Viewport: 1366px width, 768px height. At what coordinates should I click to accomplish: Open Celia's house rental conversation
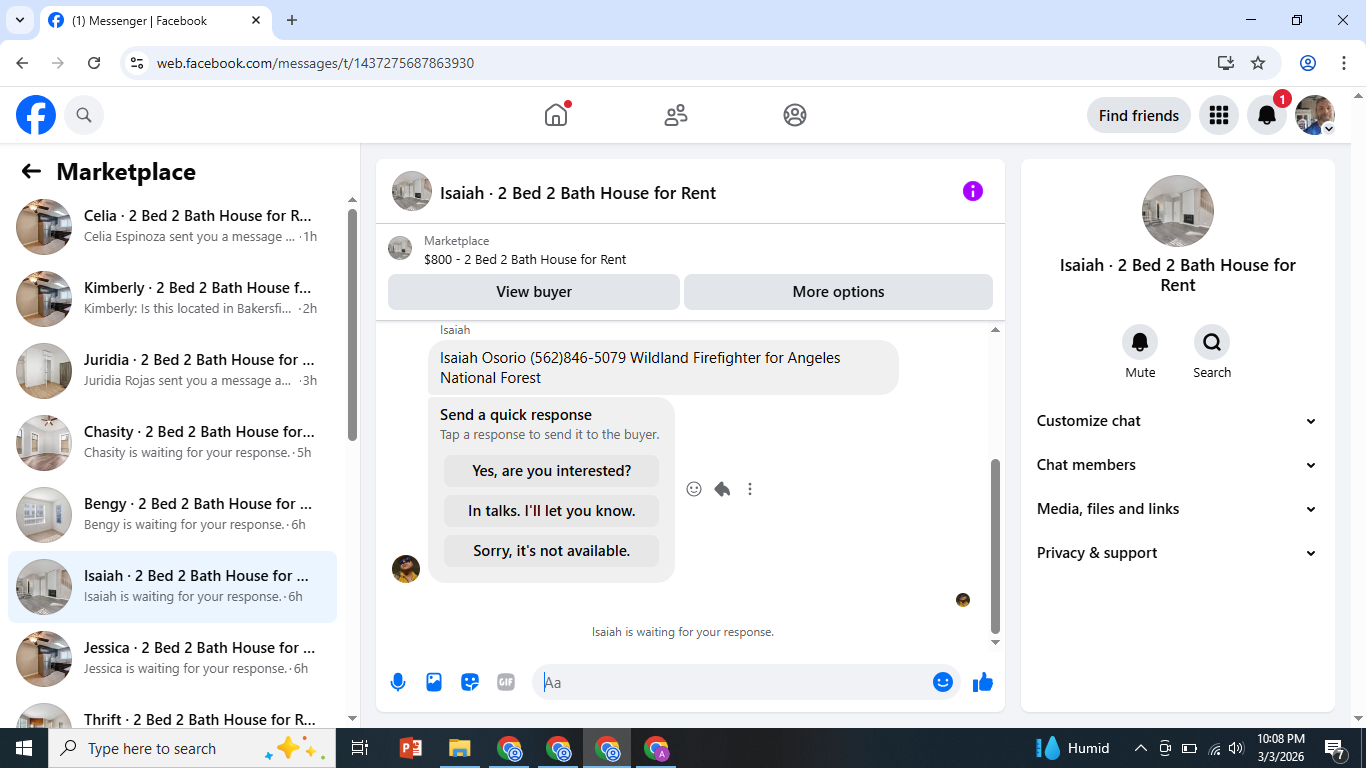pyautogui.click(x=172, y=227)
